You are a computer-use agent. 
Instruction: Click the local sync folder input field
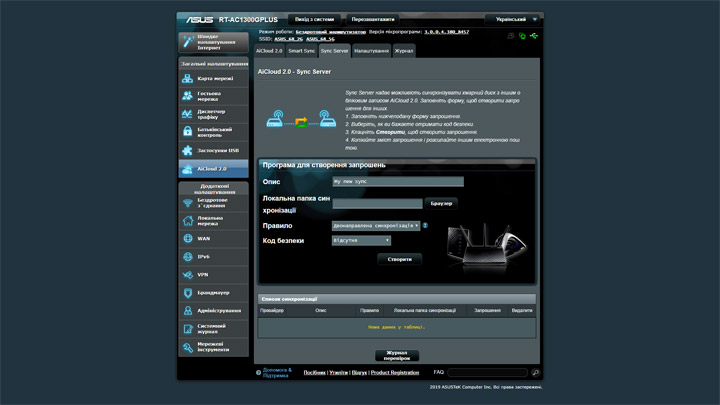tap(377, 203)
